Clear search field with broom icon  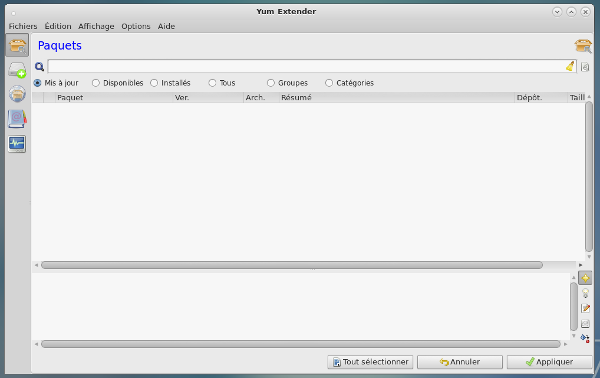(570, 66)
